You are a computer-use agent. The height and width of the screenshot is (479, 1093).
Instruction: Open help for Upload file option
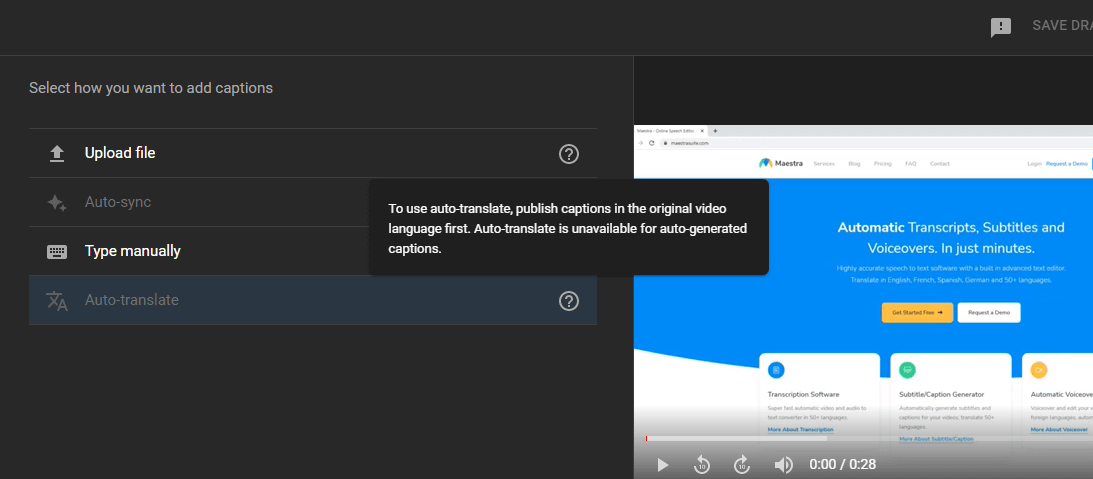tap(569, 154)
